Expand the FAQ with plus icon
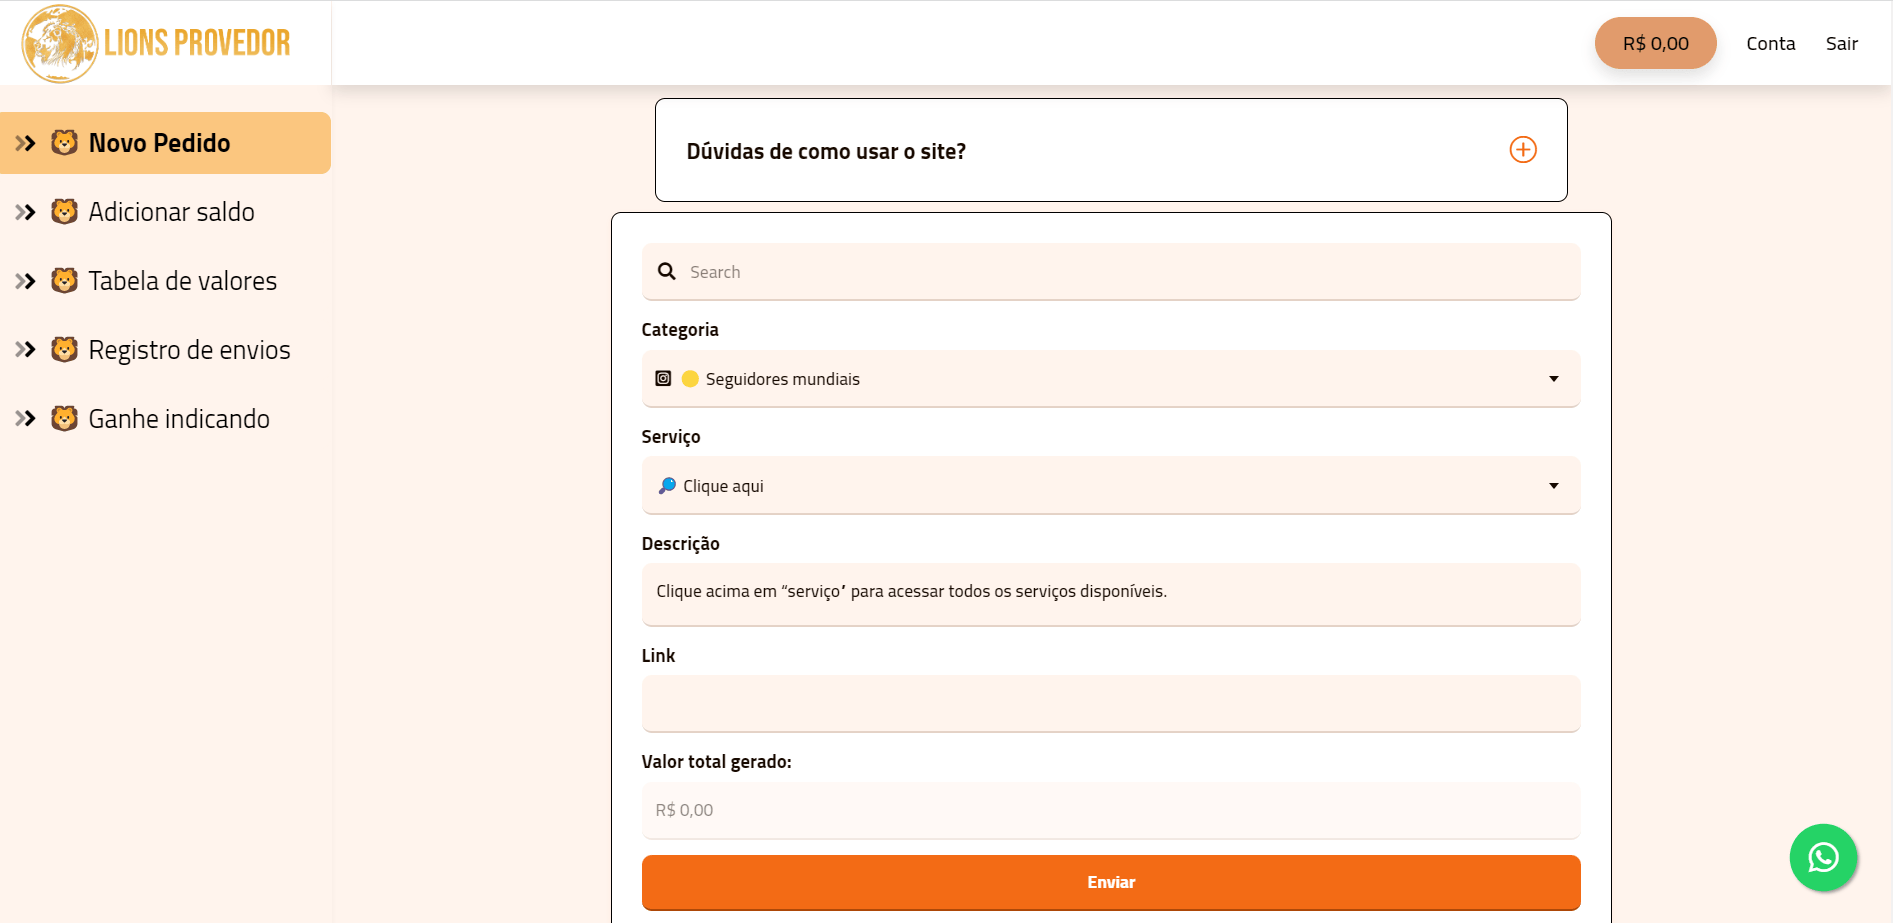 point(1522,150)
